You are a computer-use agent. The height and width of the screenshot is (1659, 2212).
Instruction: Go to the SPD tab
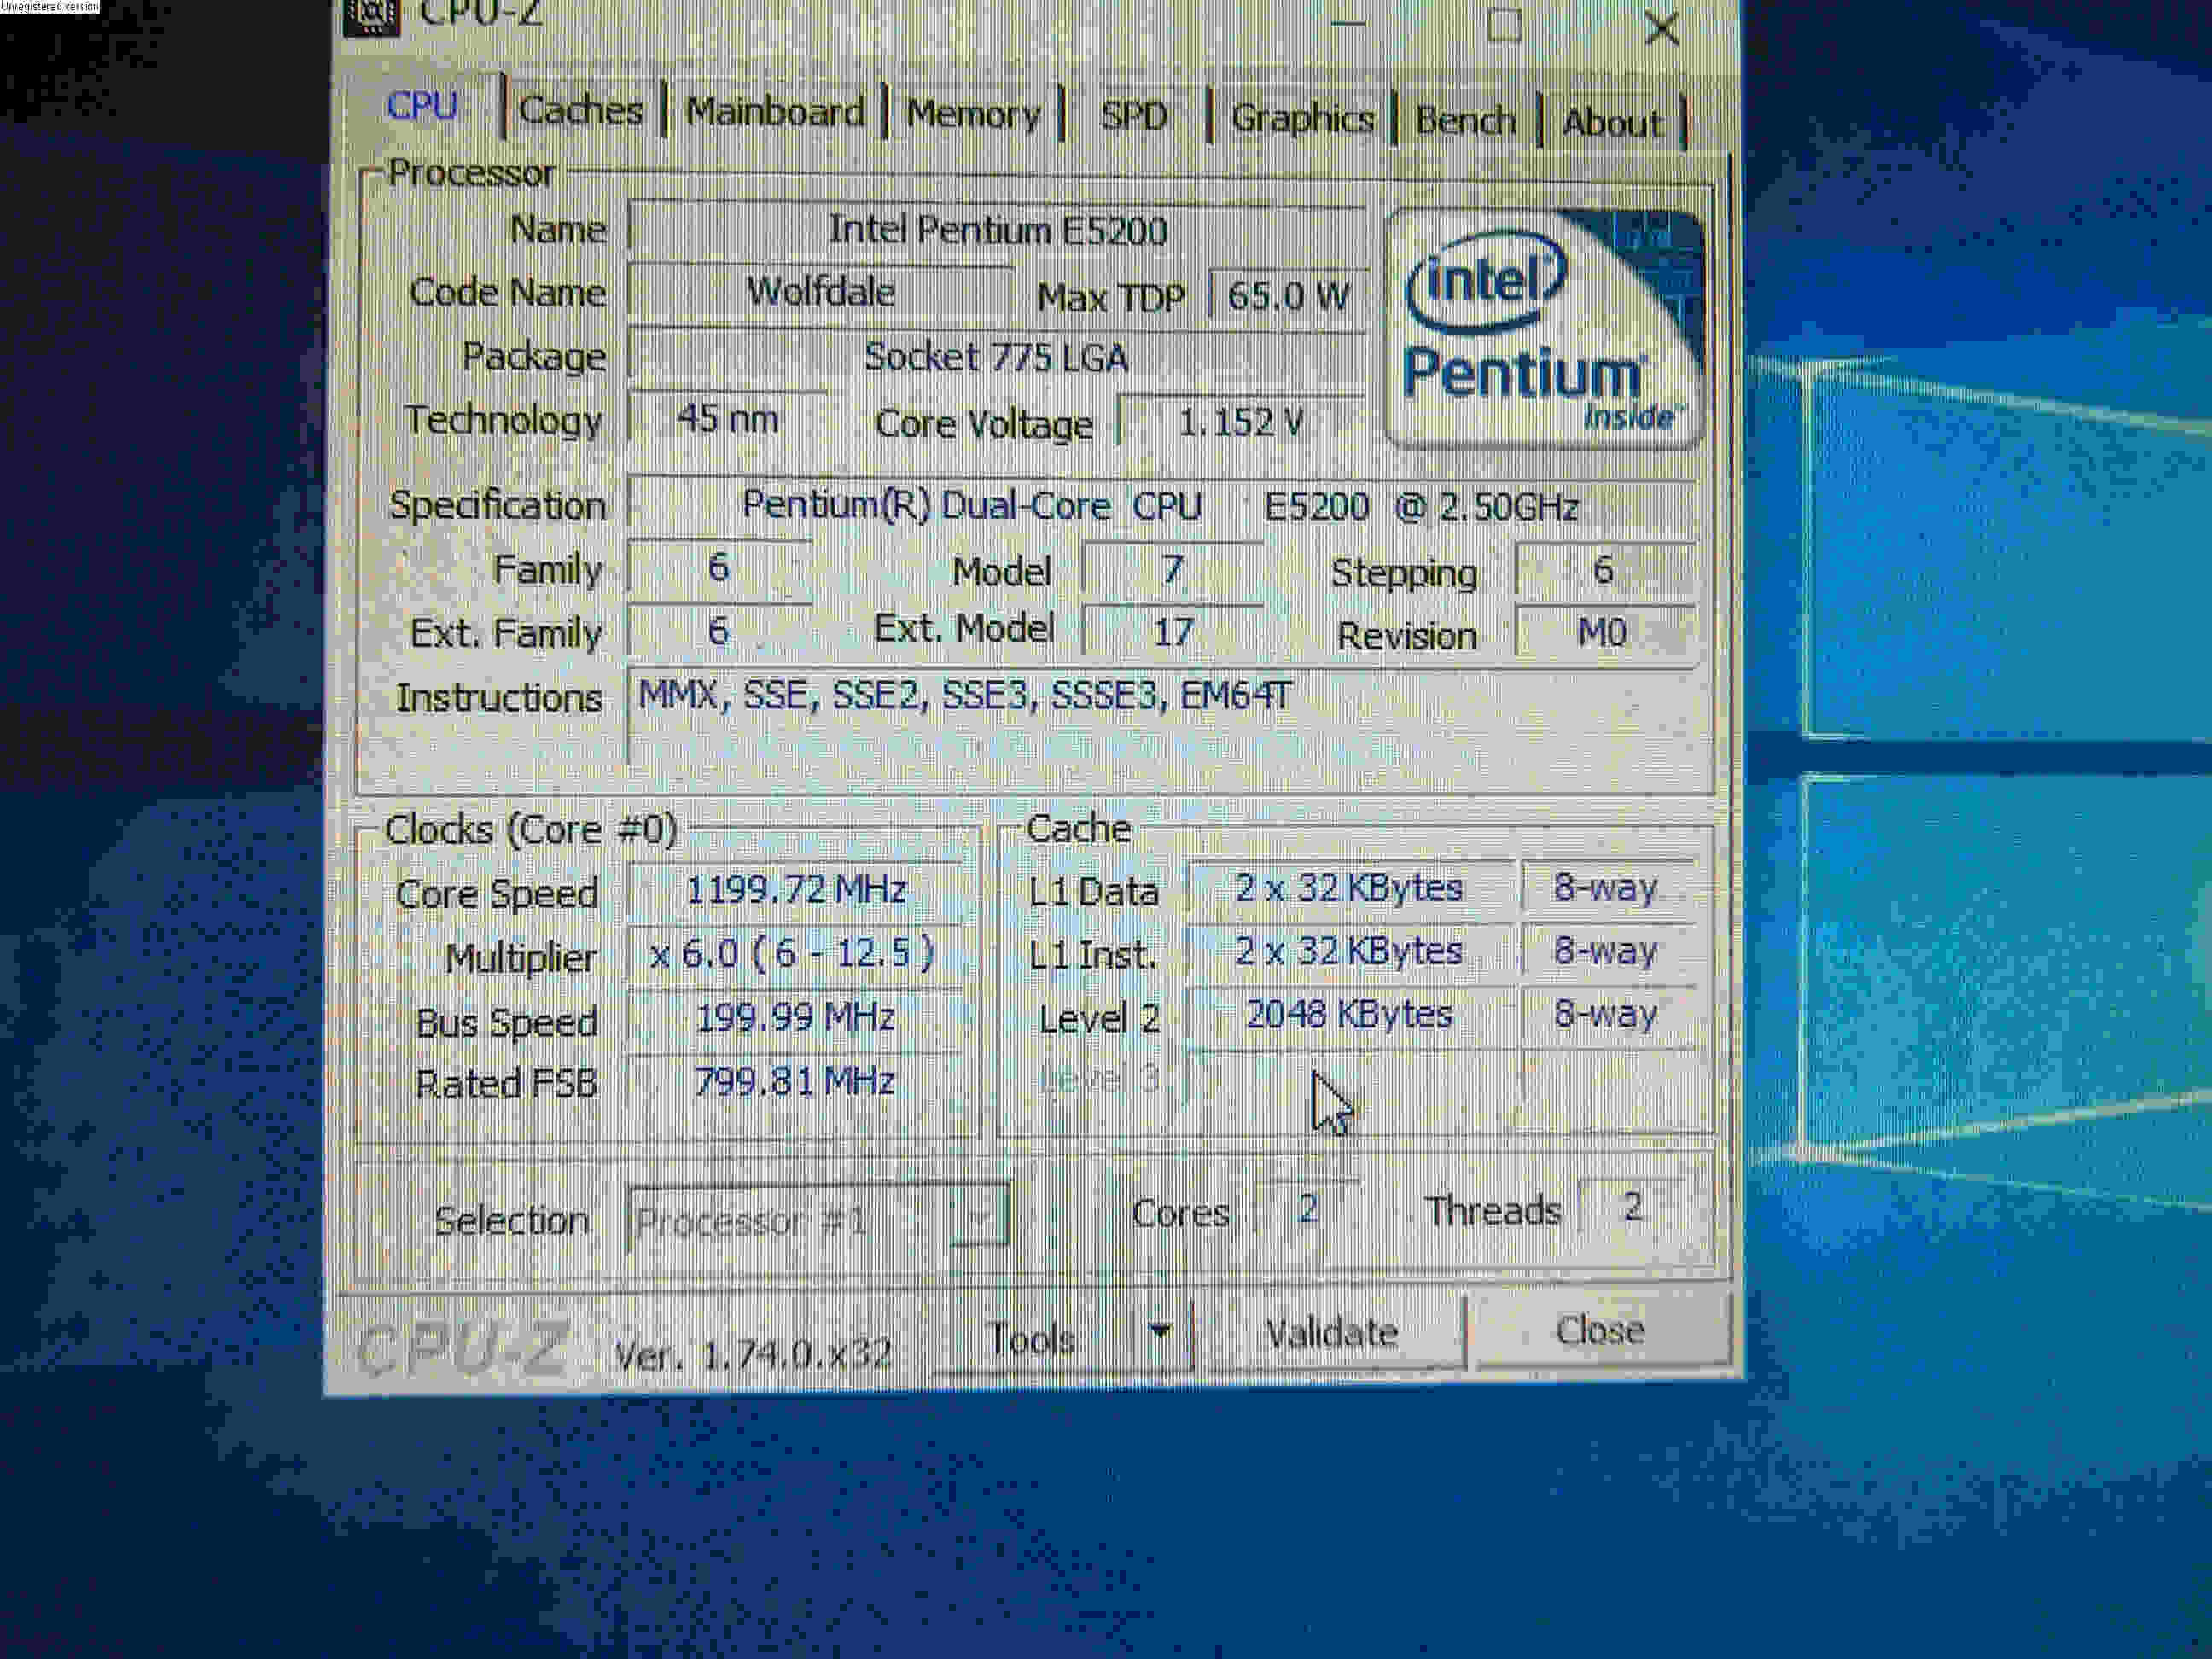pos(1134,116)
